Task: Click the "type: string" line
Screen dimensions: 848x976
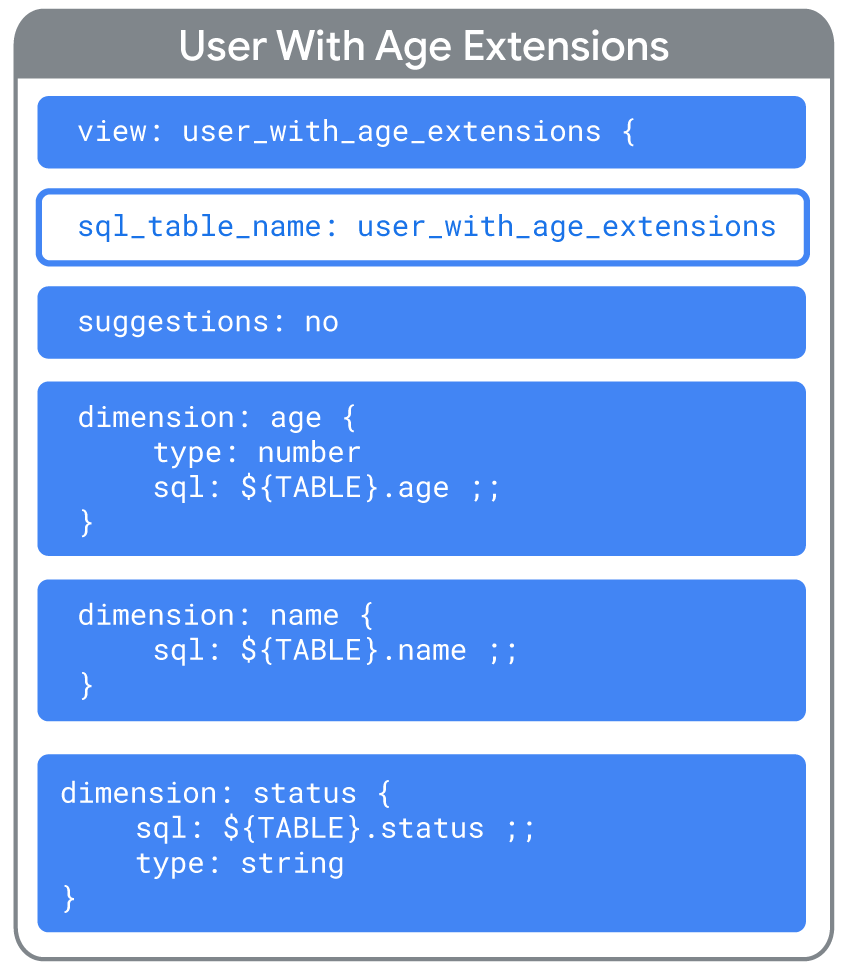Action: coord(240,863)
